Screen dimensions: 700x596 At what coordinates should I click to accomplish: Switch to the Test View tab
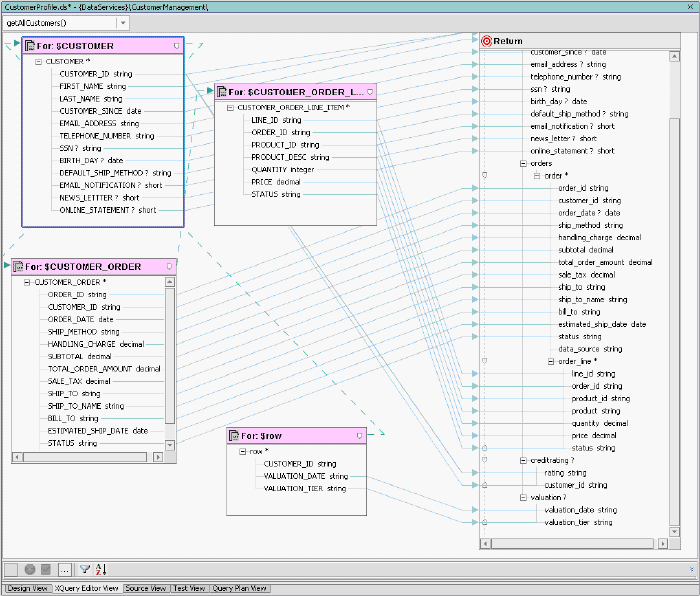(x=189, y=588)
